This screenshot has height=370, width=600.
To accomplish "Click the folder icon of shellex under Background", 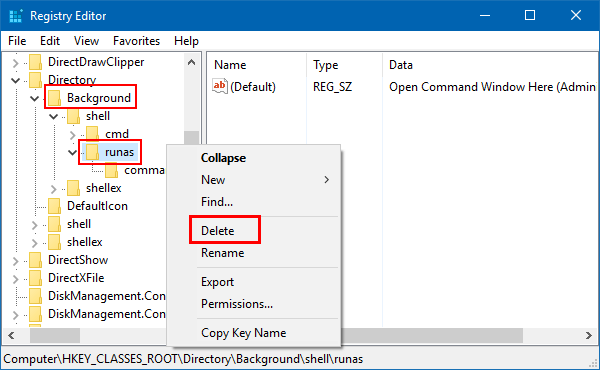I will coord(73,188).
